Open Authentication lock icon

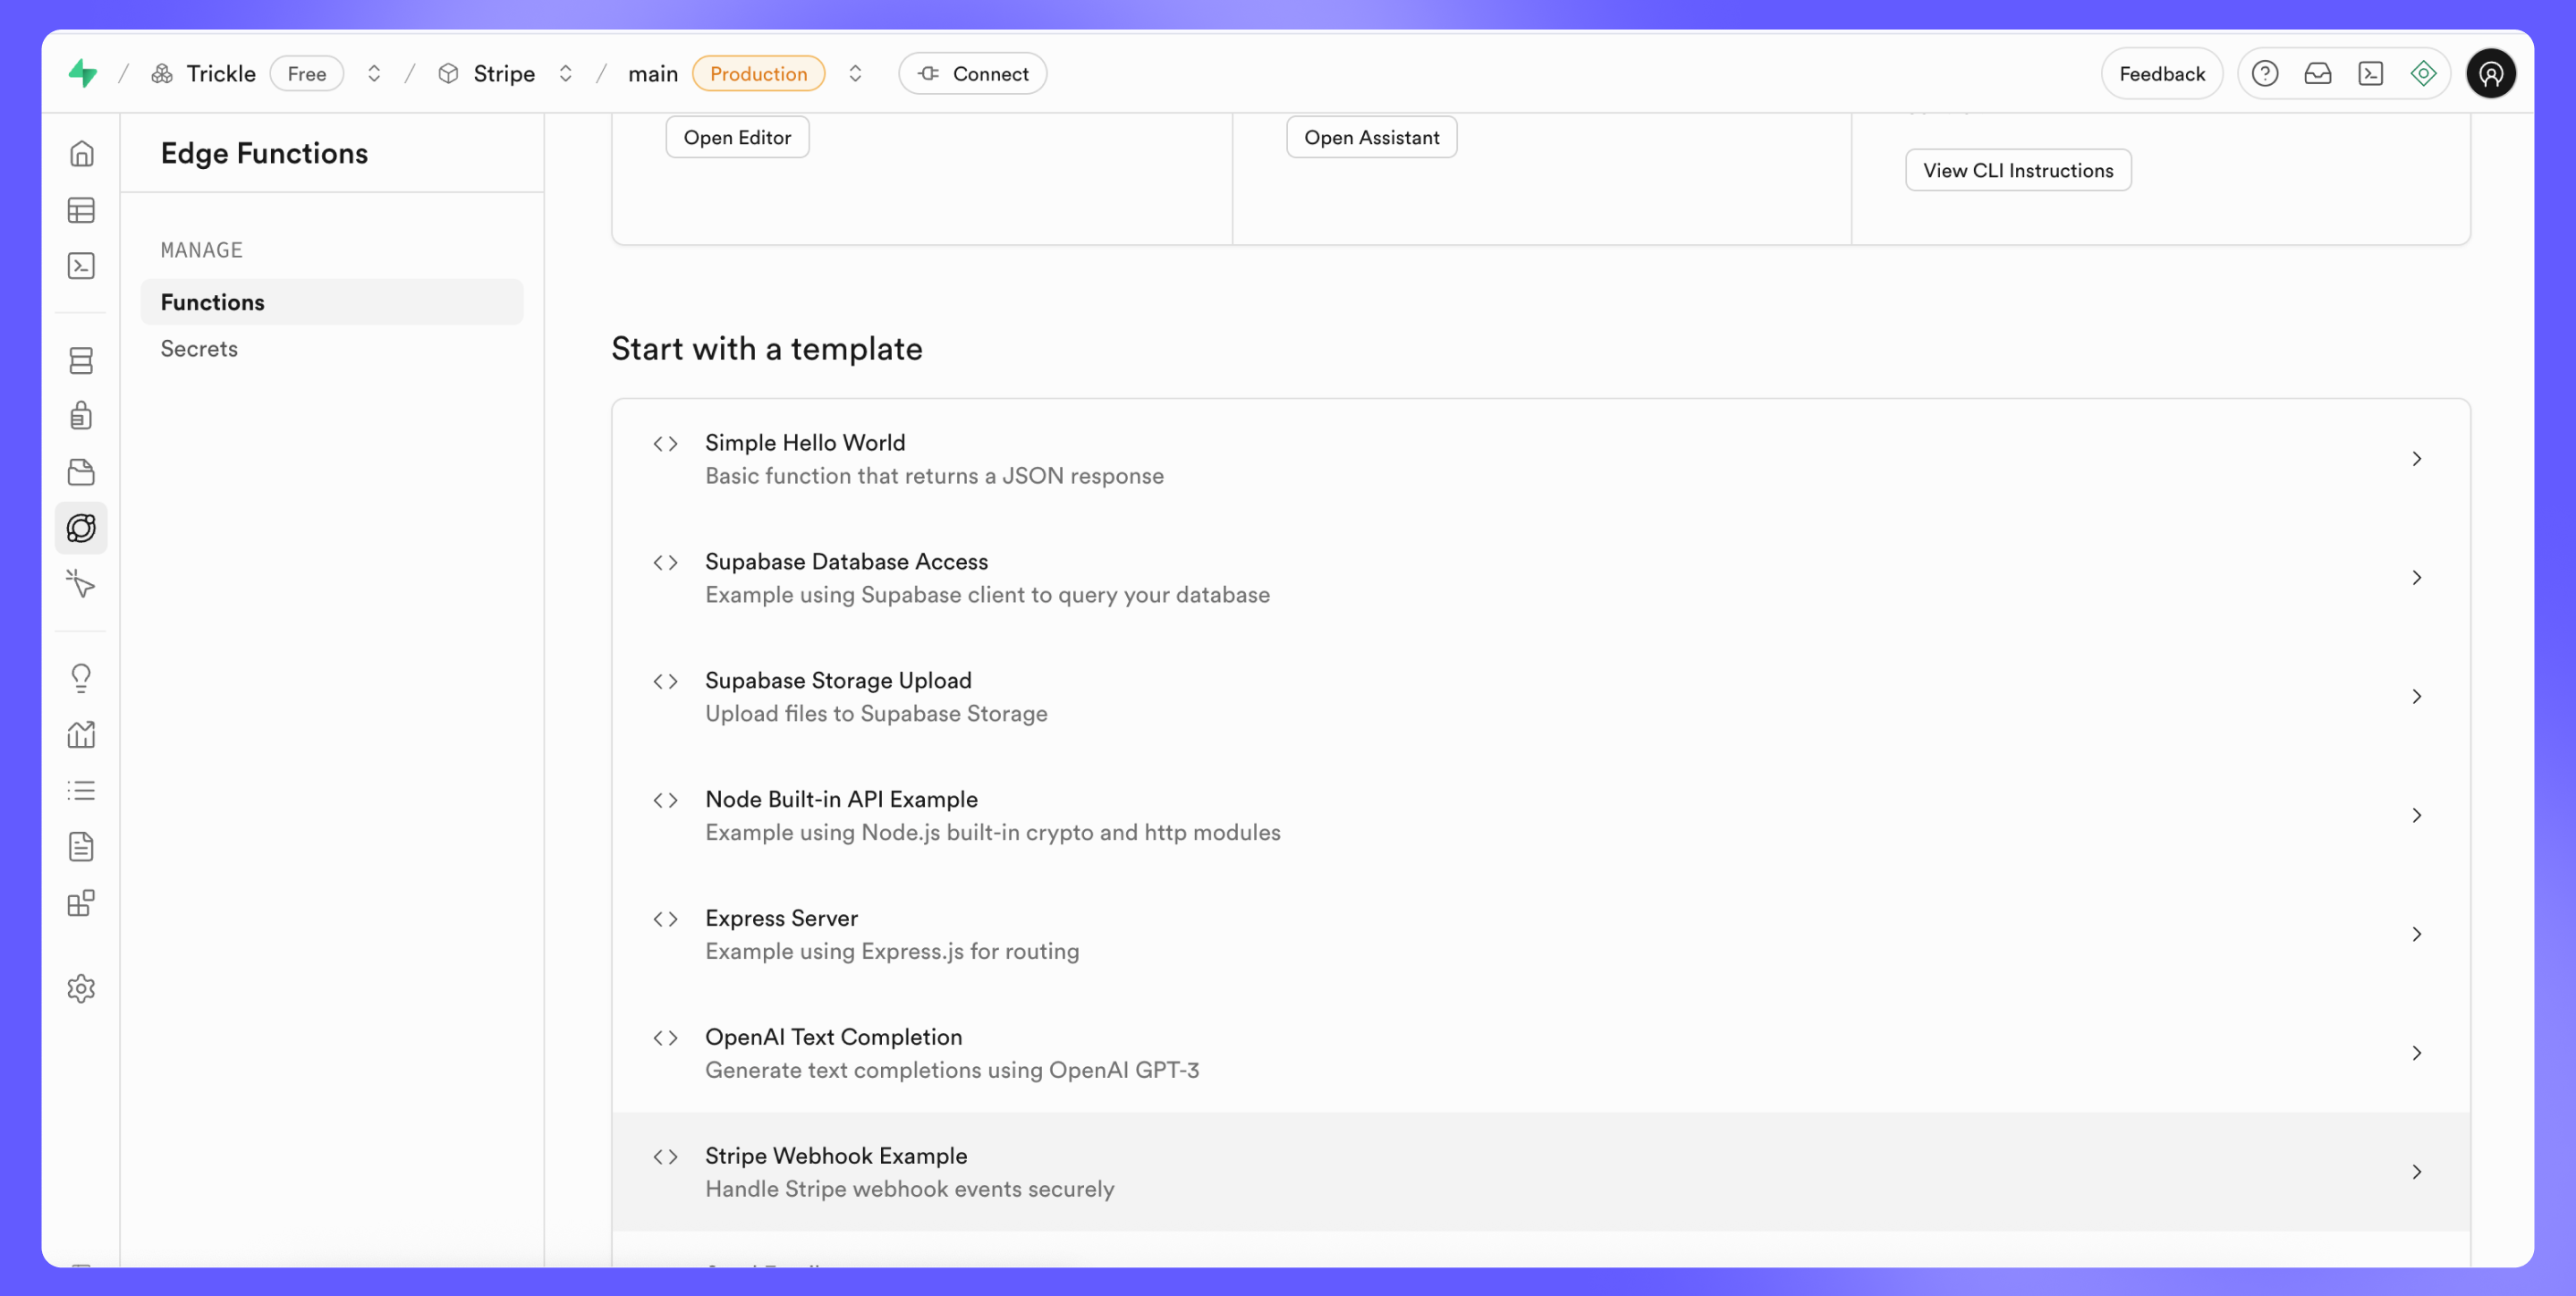[x=81, y=415]
